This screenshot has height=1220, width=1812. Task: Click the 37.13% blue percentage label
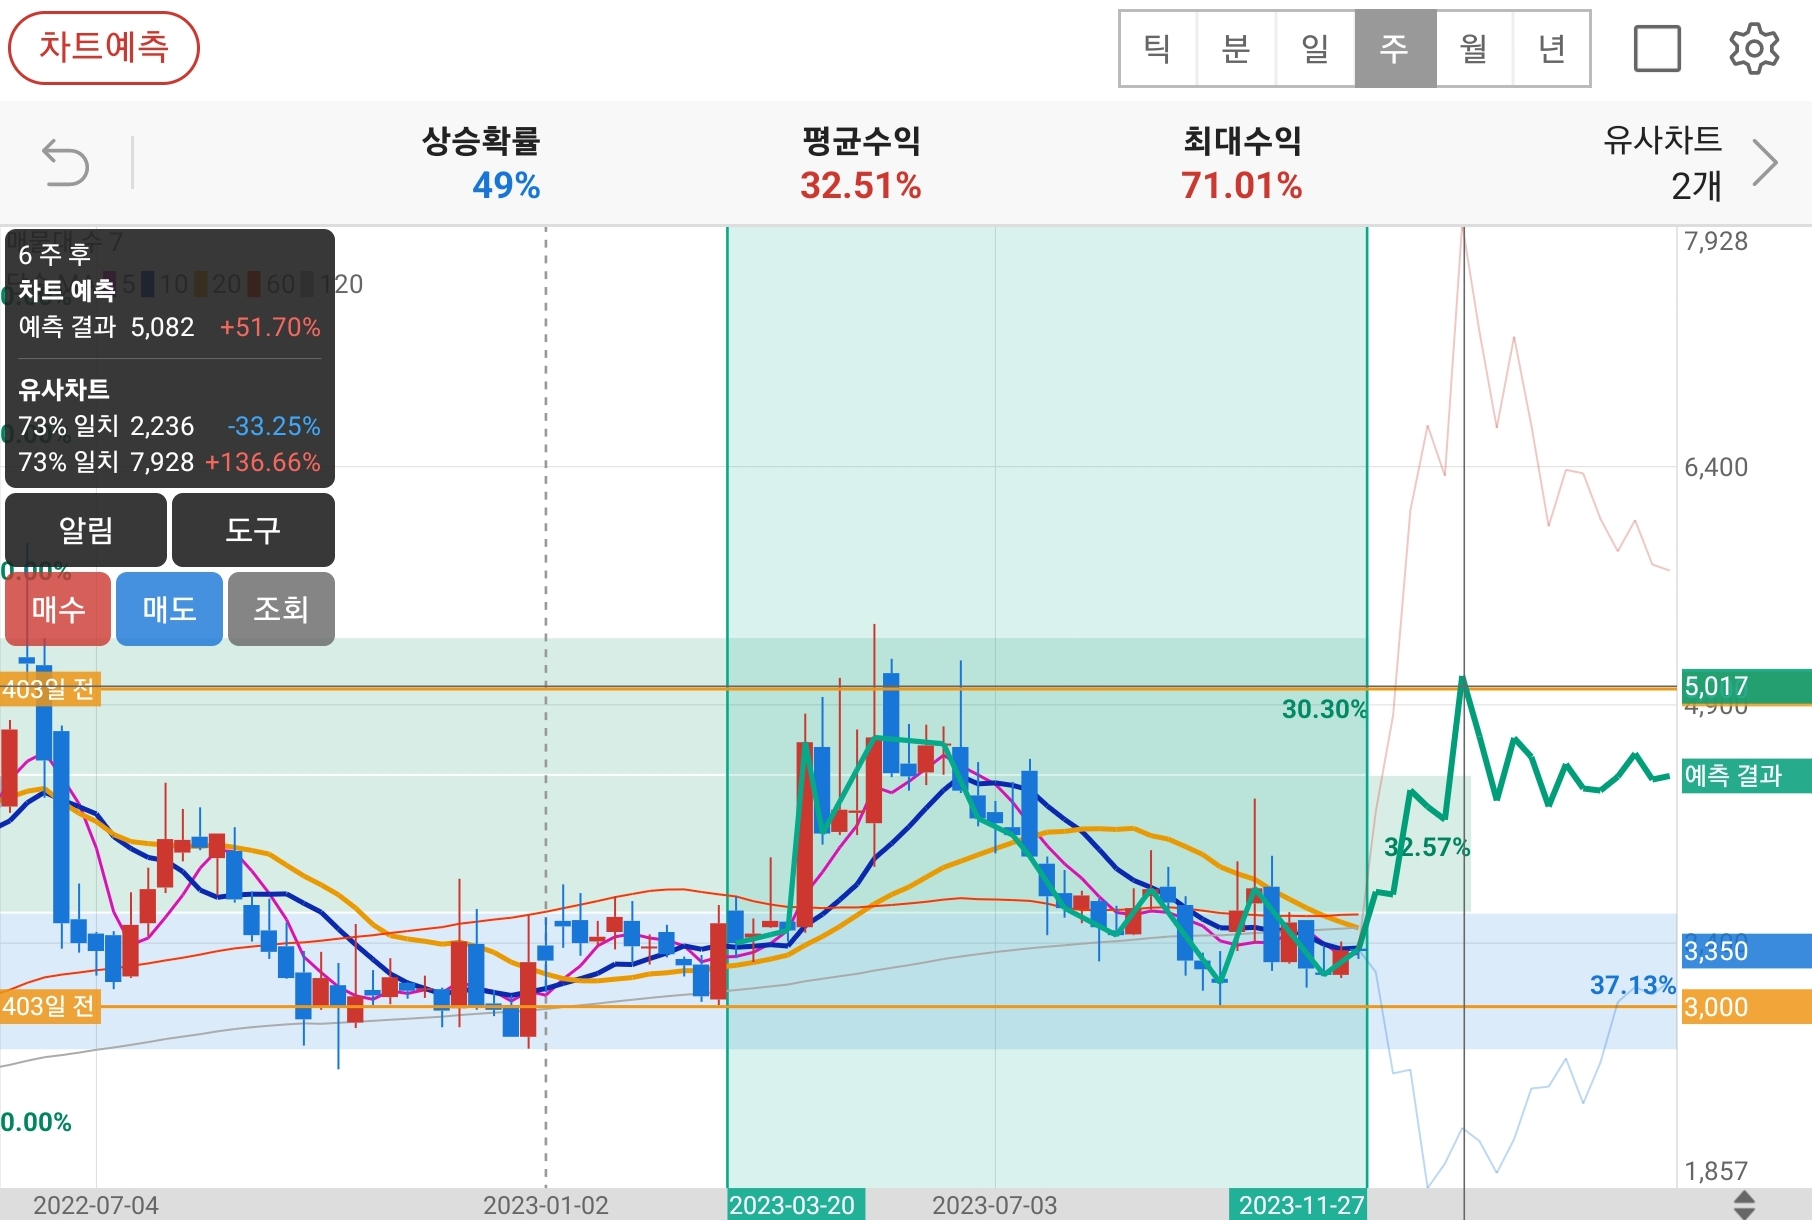click(x=1633, y=985)
